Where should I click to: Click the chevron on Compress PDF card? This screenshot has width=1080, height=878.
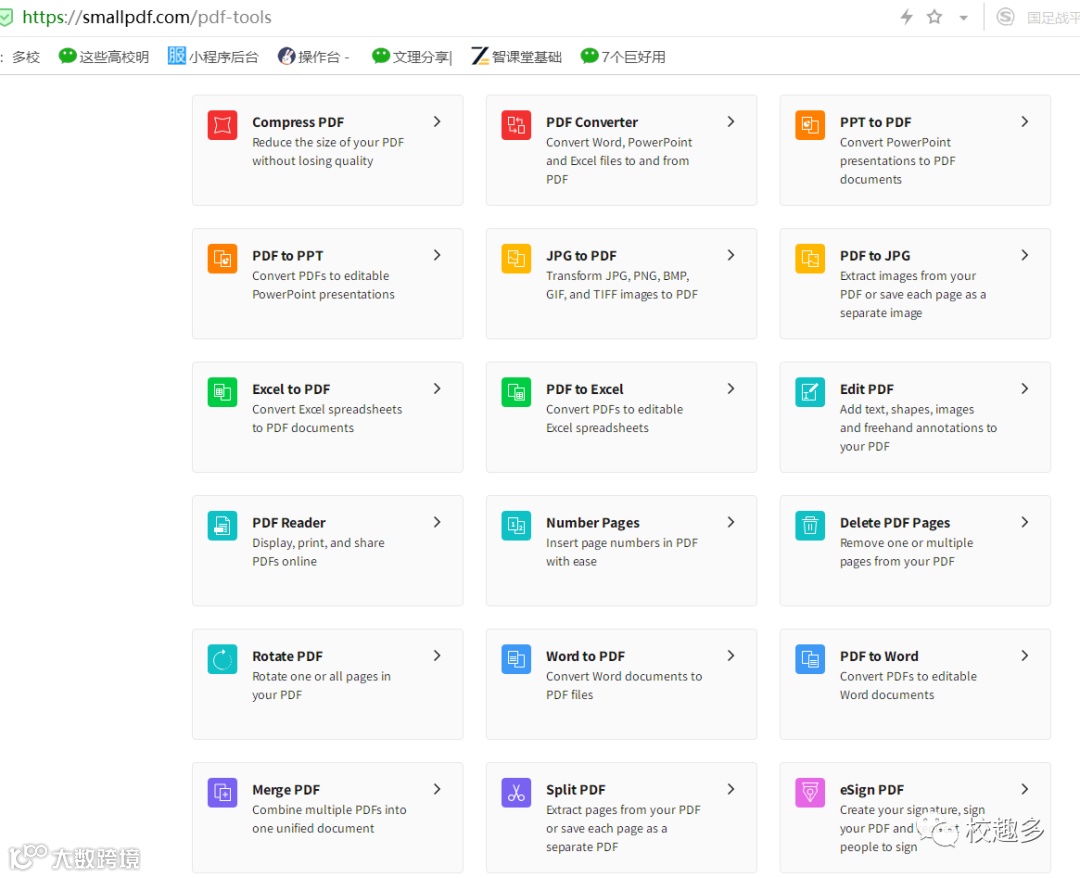437,122
